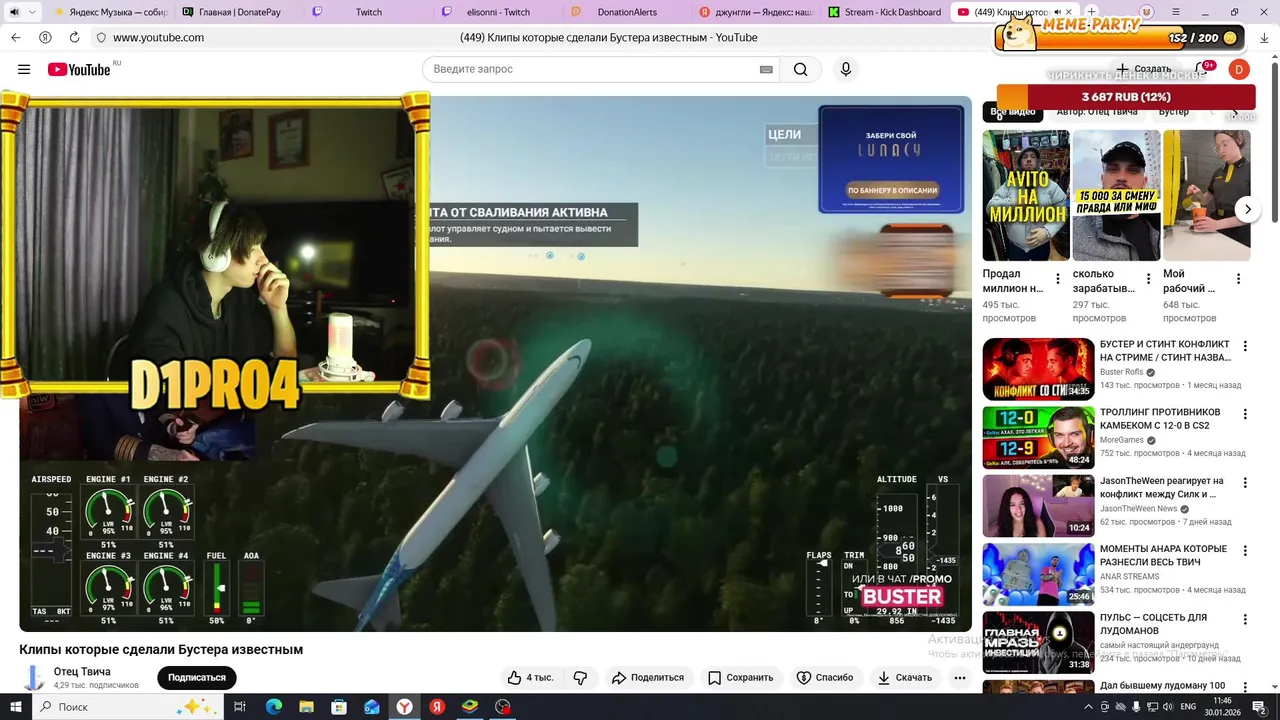Subscribe with the Подписаться button
1280x720 pixels.
tap(197, 677)
